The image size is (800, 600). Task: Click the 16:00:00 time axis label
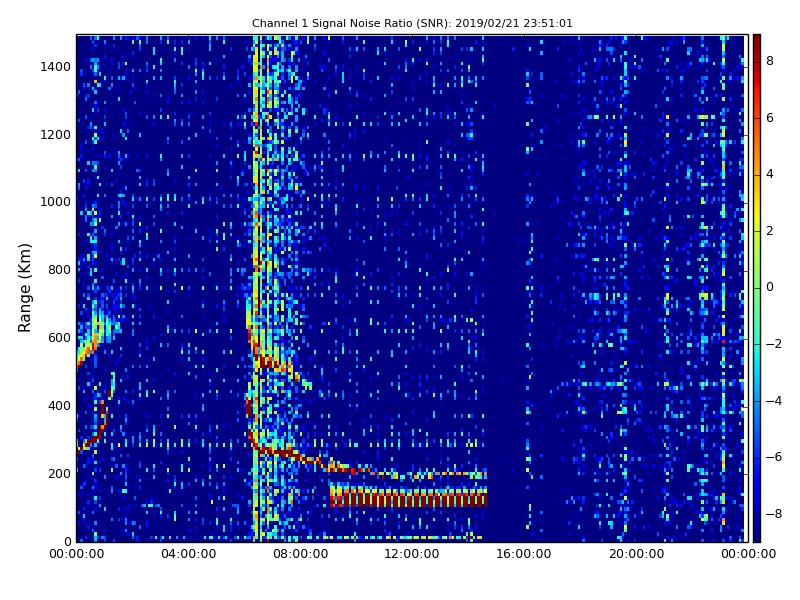point(524,554)
